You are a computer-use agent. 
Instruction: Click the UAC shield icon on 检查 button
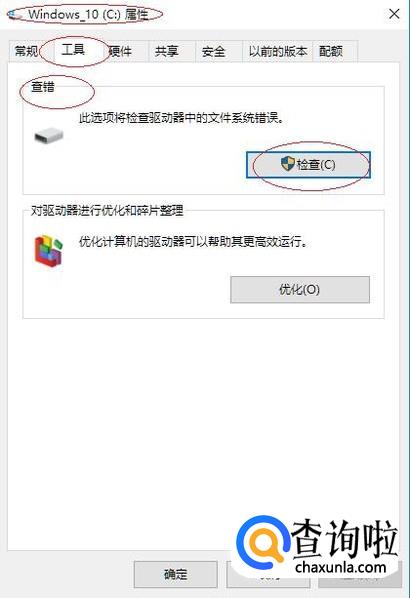pyautogui.click(x=288, y=164)
